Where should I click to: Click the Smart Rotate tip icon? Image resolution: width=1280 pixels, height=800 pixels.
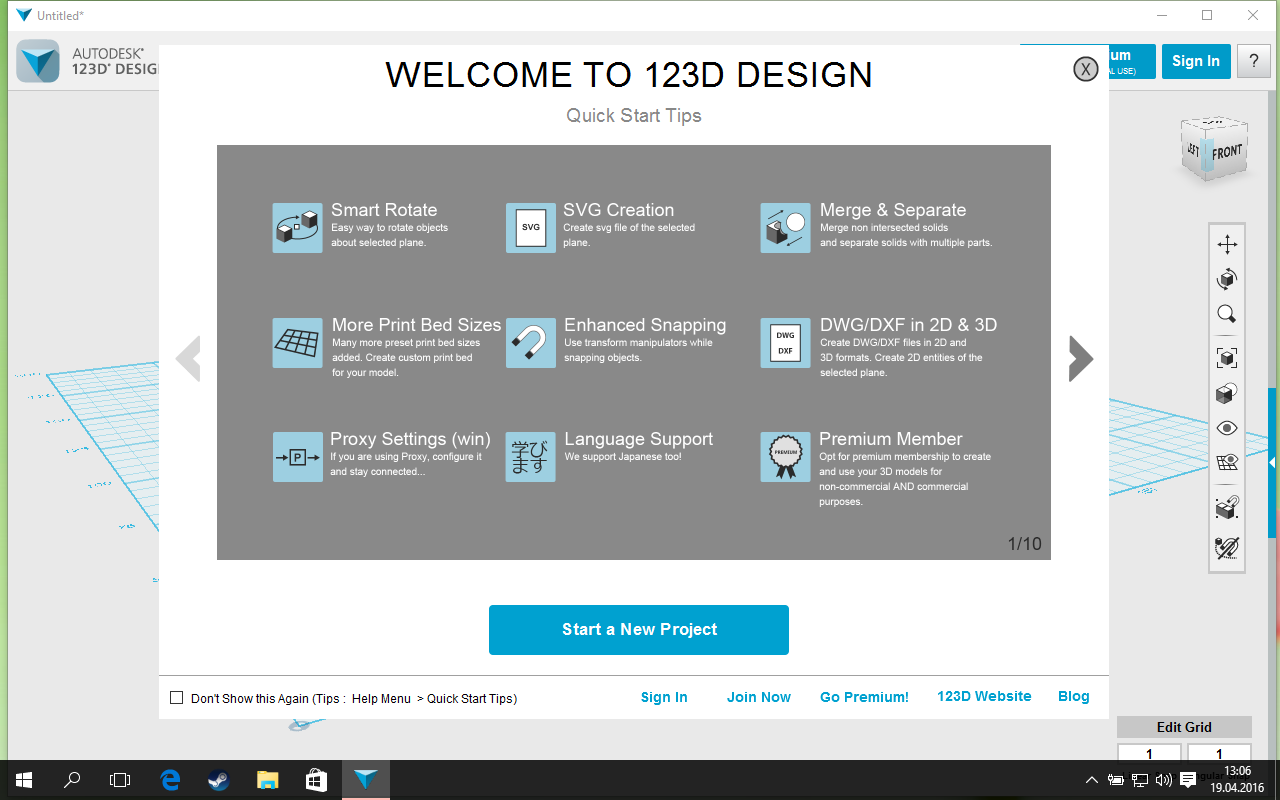[x=297, y=228]
